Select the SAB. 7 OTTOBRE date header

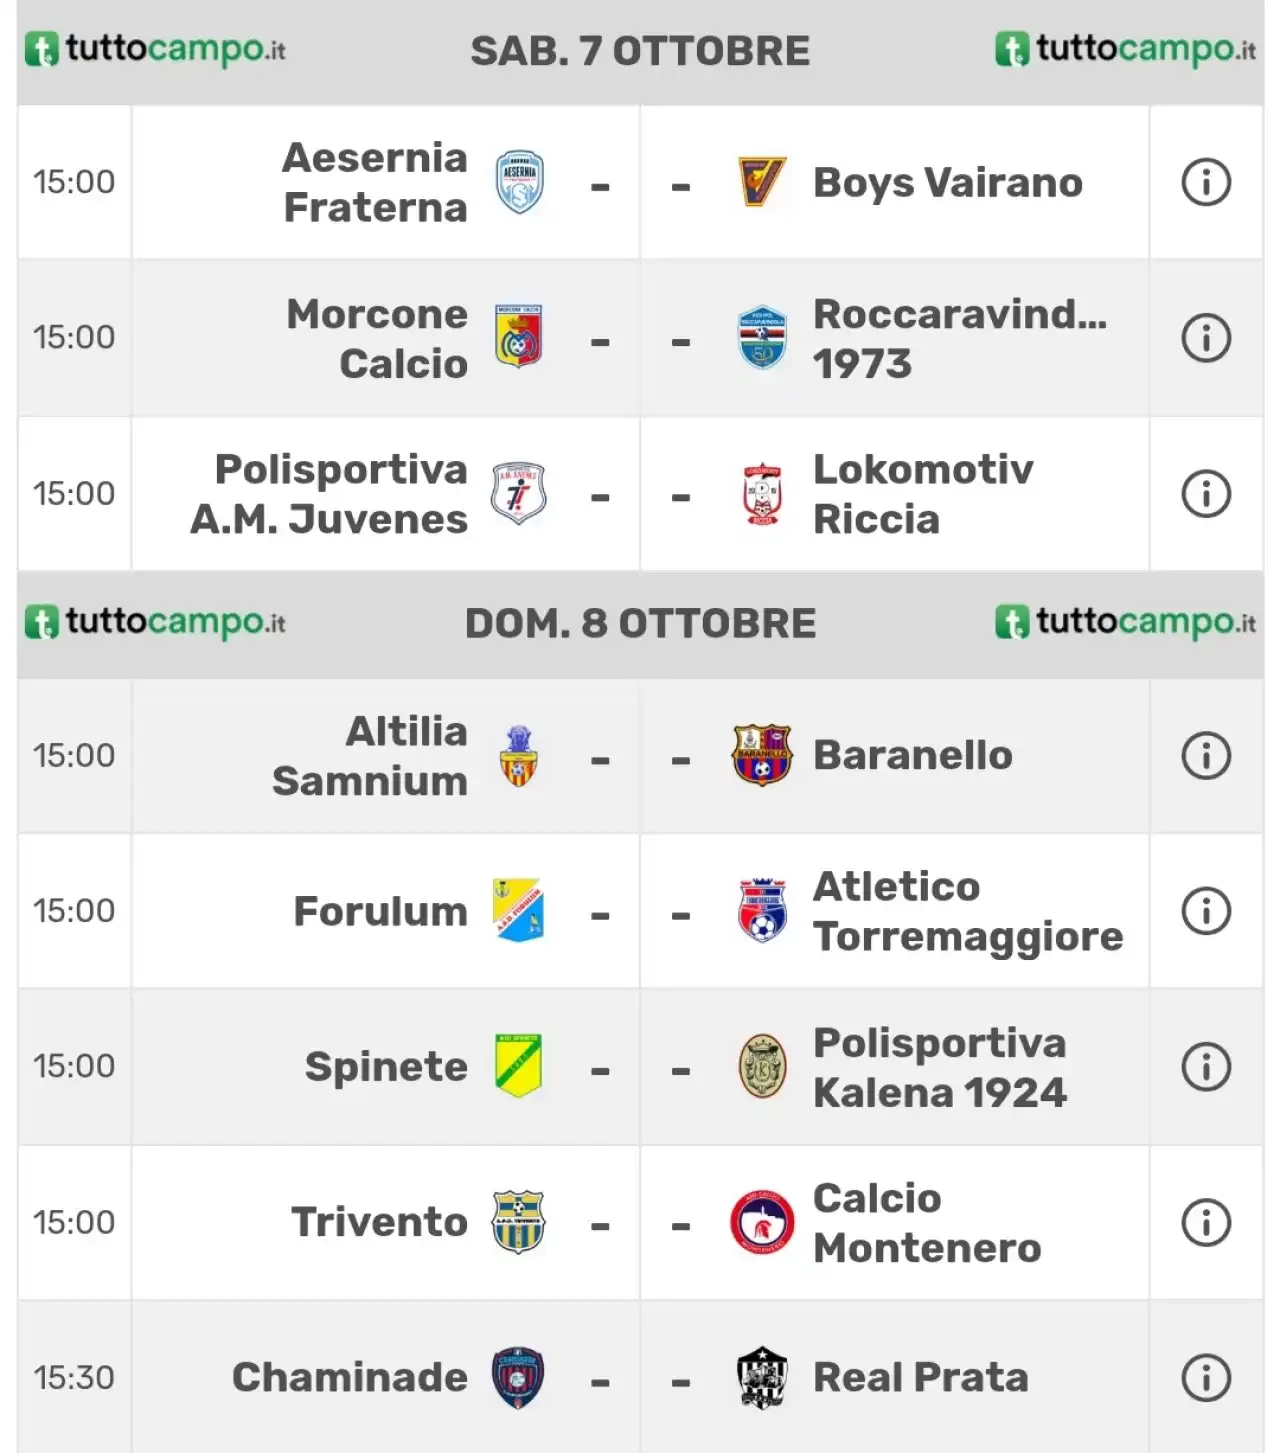pyautogui.click(x=640, y=51)
